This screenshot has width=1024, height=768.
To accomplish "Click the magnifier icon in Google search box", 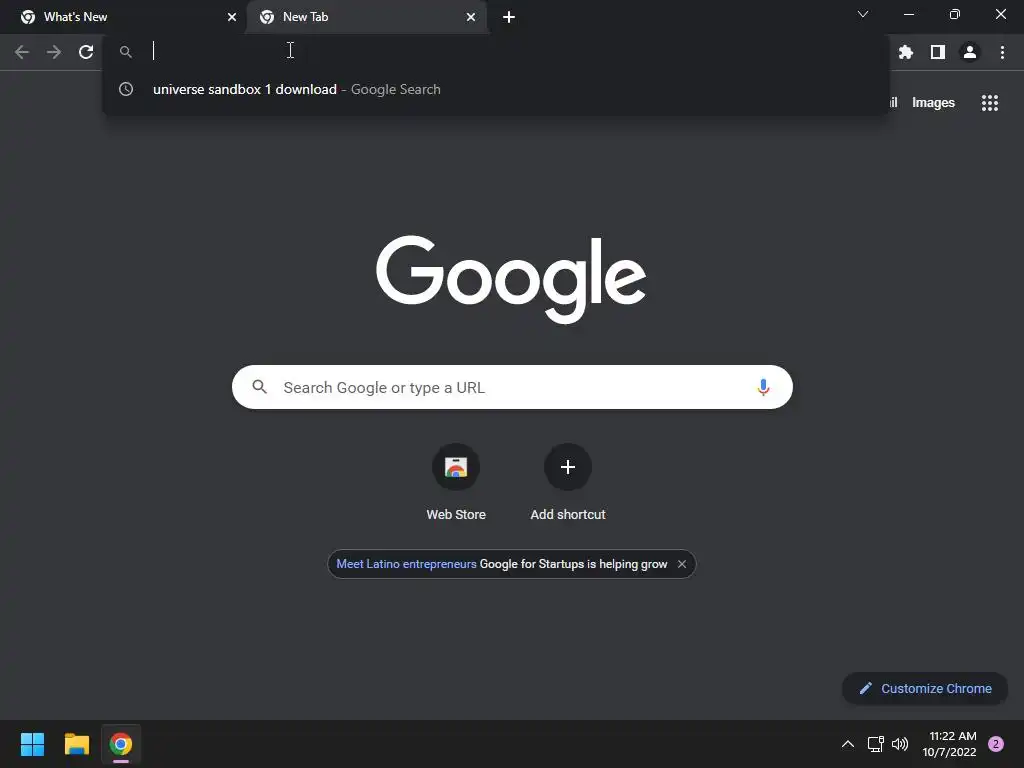I will [259, 387].
